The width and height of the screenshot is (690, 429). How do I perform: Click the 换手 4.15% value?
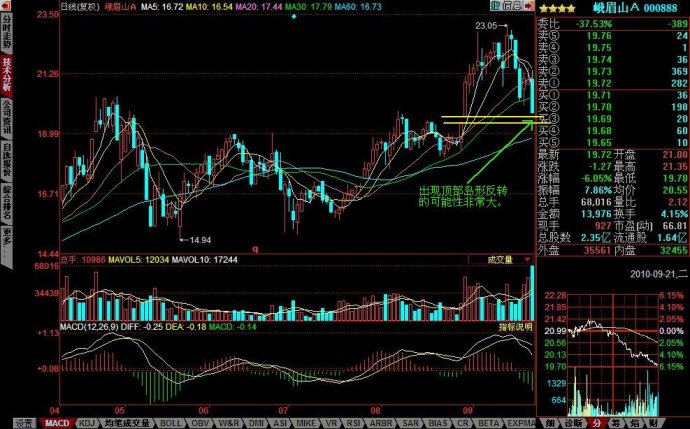[674, 214]
